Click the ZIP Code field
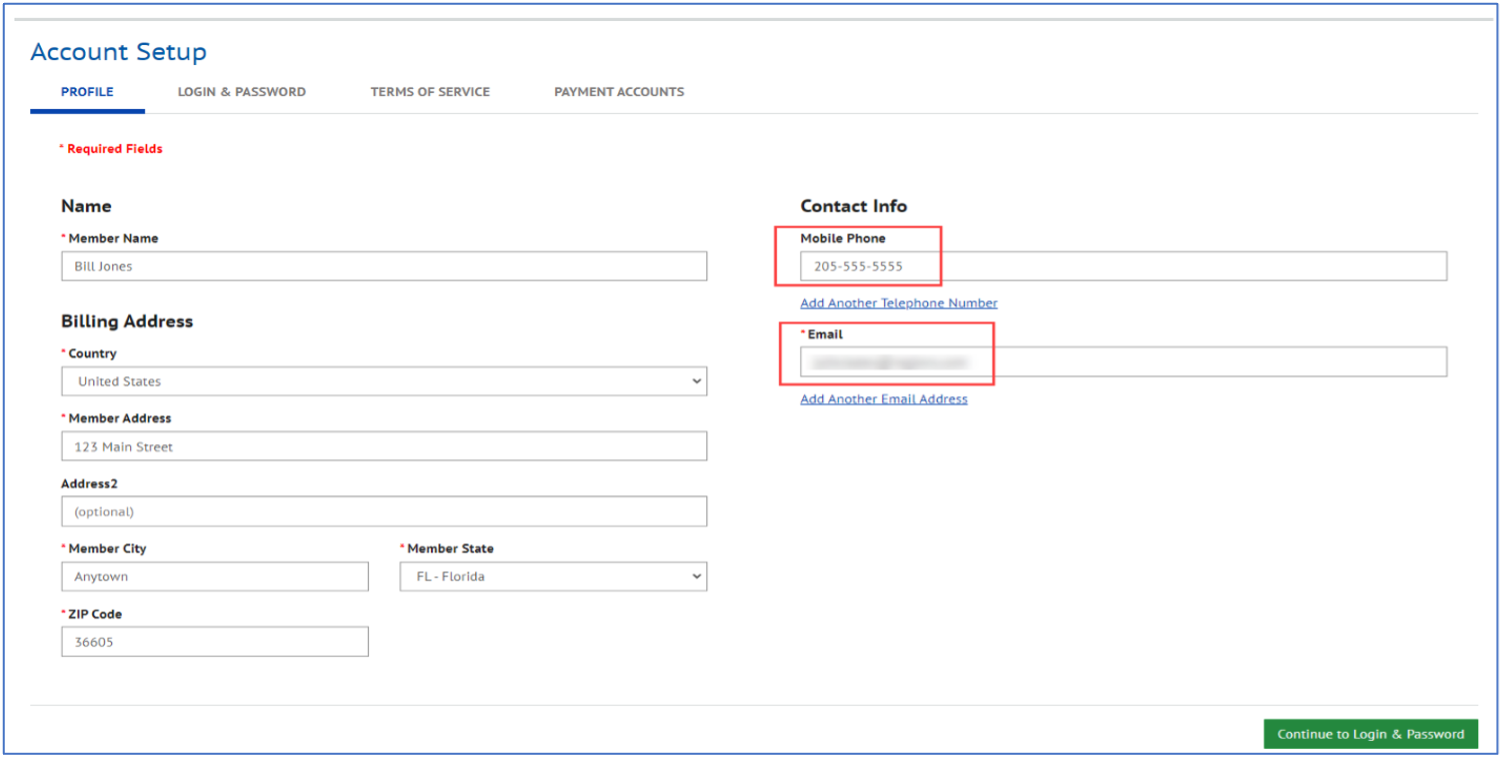Image resolution: width=1503 pixels, height=760 pixels. tap(214, 642)
